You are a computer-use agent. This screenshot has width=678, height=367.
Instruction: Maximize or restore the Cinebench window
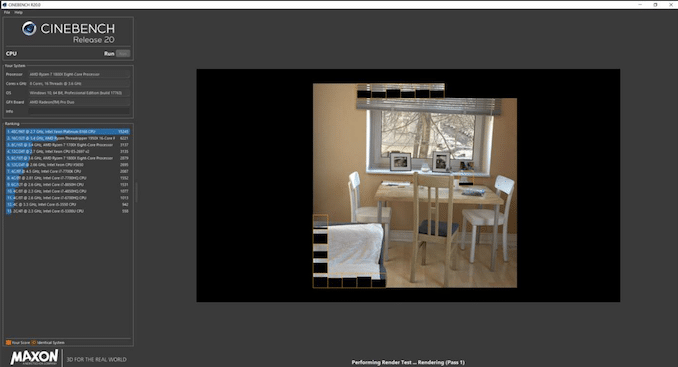click(x=655, y=5)
